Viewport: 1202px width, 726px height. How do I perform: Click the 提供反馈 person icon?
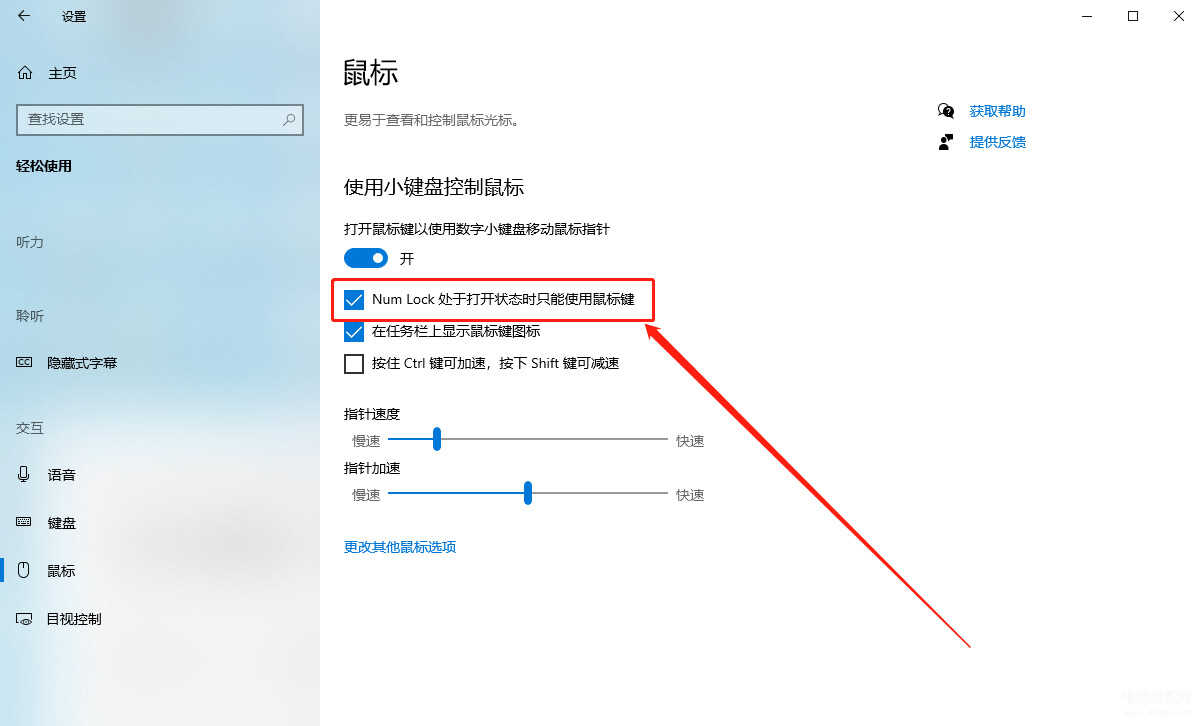click(x=946, y=142)
